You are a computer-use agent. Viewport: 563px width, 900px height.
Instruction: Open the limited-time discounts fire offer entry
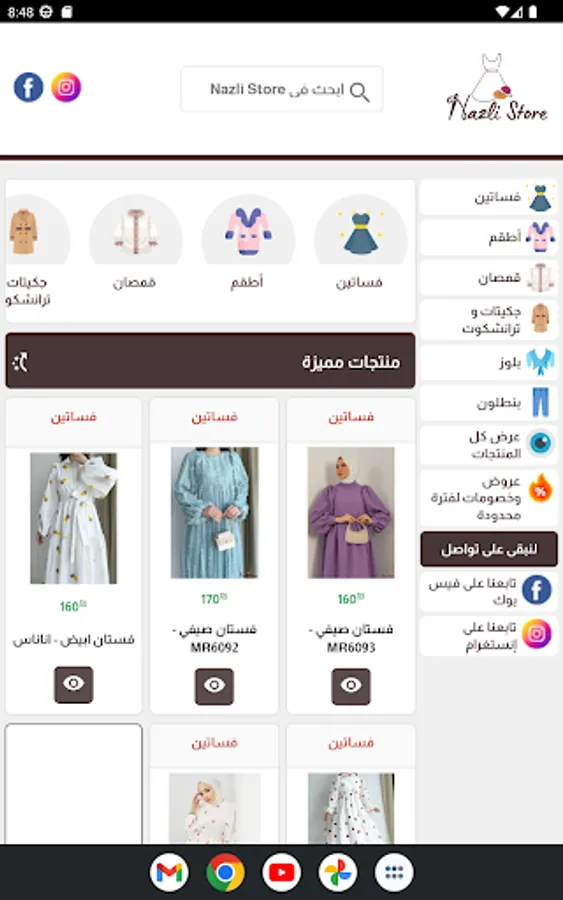click(x=489, y=498)
